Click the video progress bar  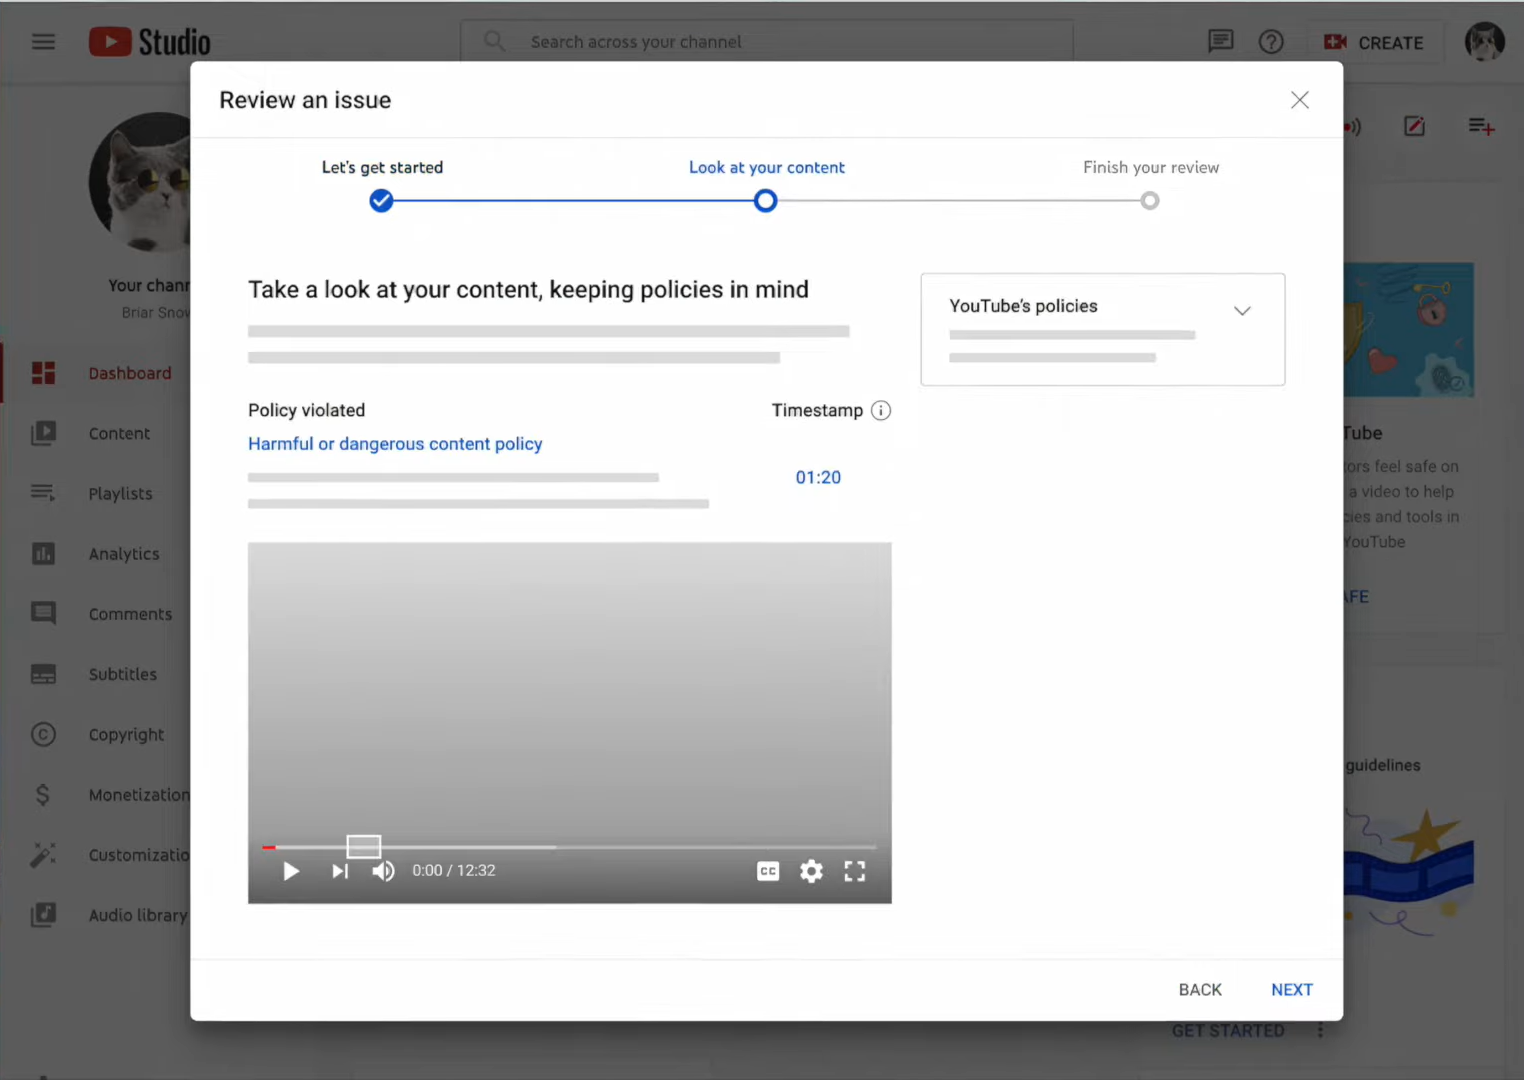click(x=570, y=847)
